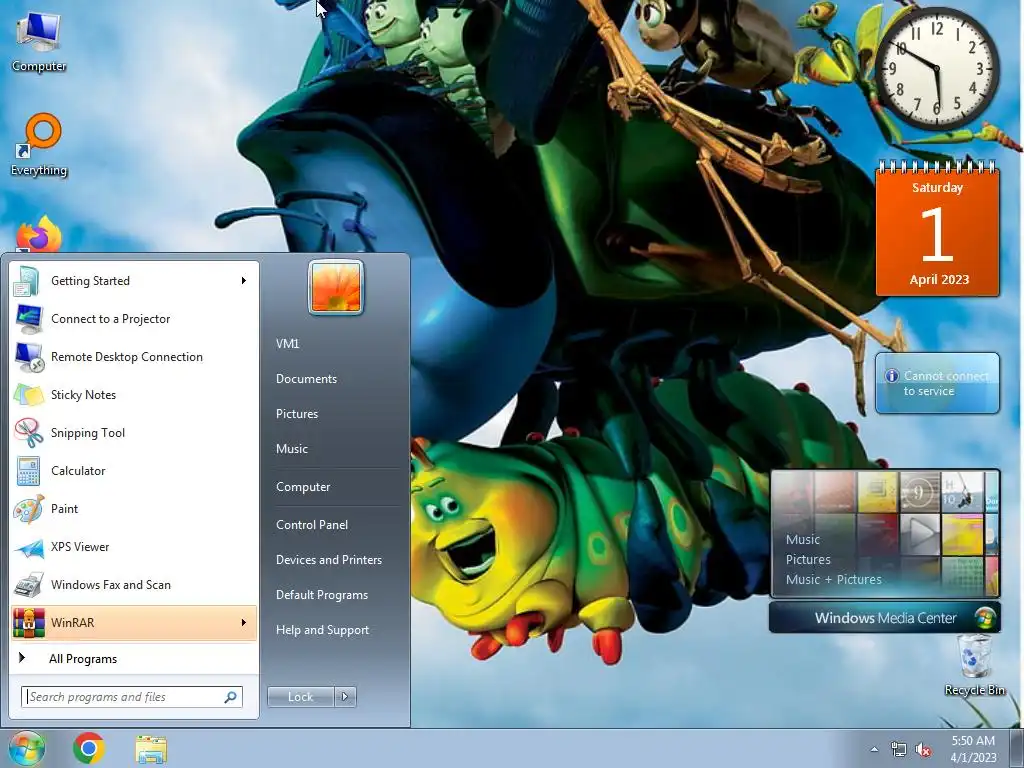The width and height of the screenshot is (1024, 768).
Task: Select Music + Pictures in Media Center gadget
Action: tap(833, 579)
